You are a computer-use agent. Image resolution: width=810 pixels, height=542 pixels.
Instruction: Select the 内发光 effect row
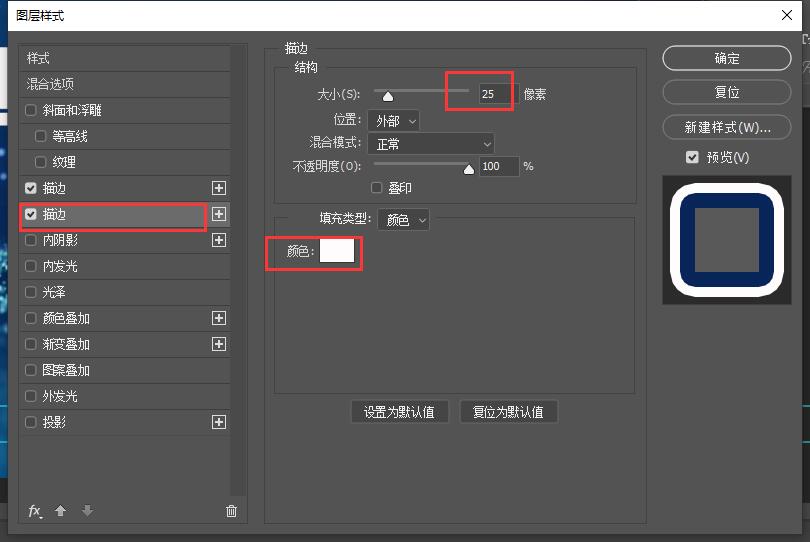124,266
